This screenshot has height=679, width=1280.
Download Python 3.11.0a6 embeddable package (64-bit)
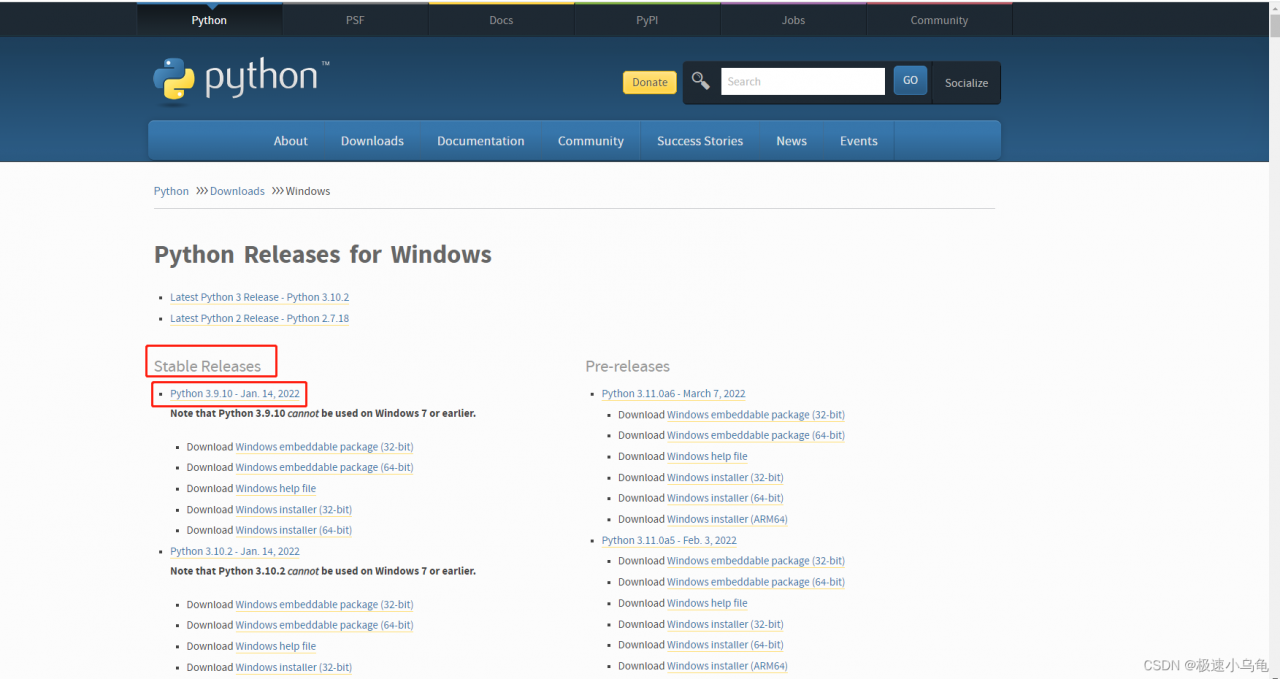(755, 435)
